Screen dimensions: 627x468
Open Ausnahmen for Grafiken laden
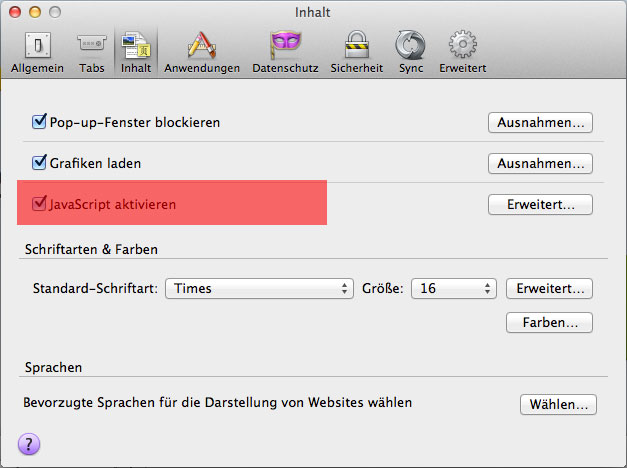tap(540, 163)
